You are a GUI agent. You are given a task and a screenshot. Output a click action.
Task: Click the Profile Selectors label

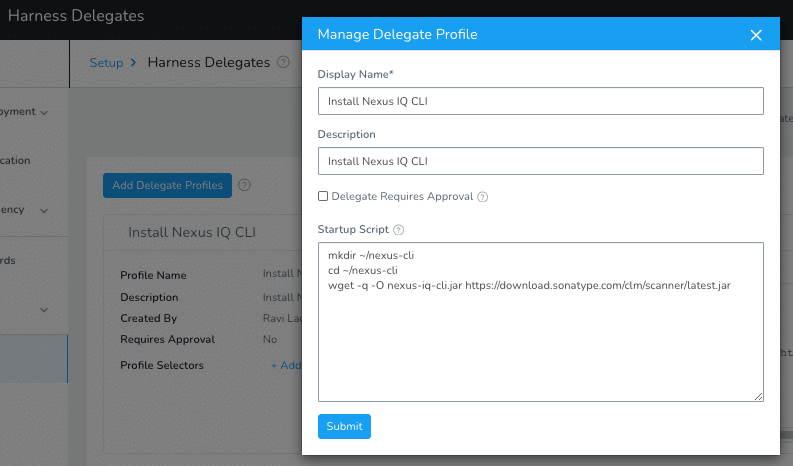(162, 365)
